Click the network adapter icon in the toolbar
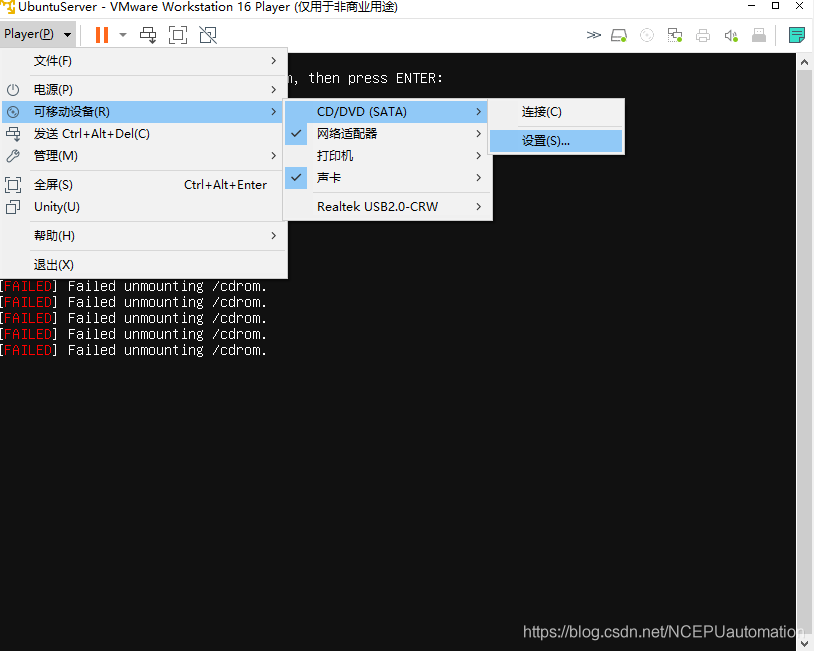The height and width of the screenshot is (651, 814). click(675, 35)
